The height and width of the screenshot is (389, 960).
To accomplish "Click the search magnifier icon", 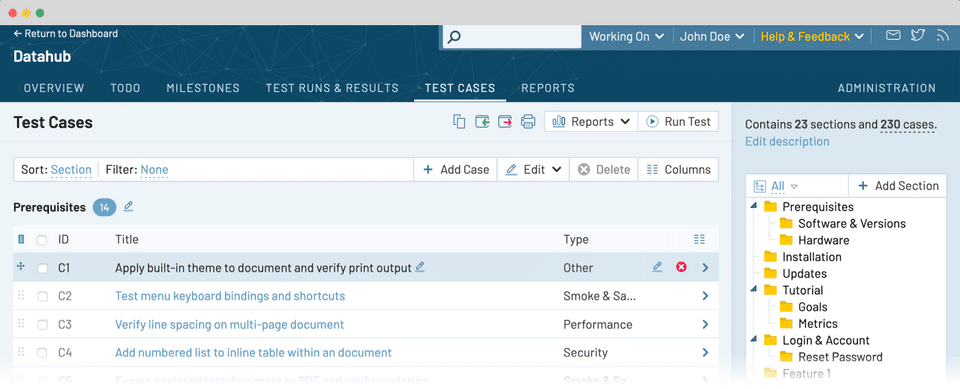I will (x=454, y=37).
